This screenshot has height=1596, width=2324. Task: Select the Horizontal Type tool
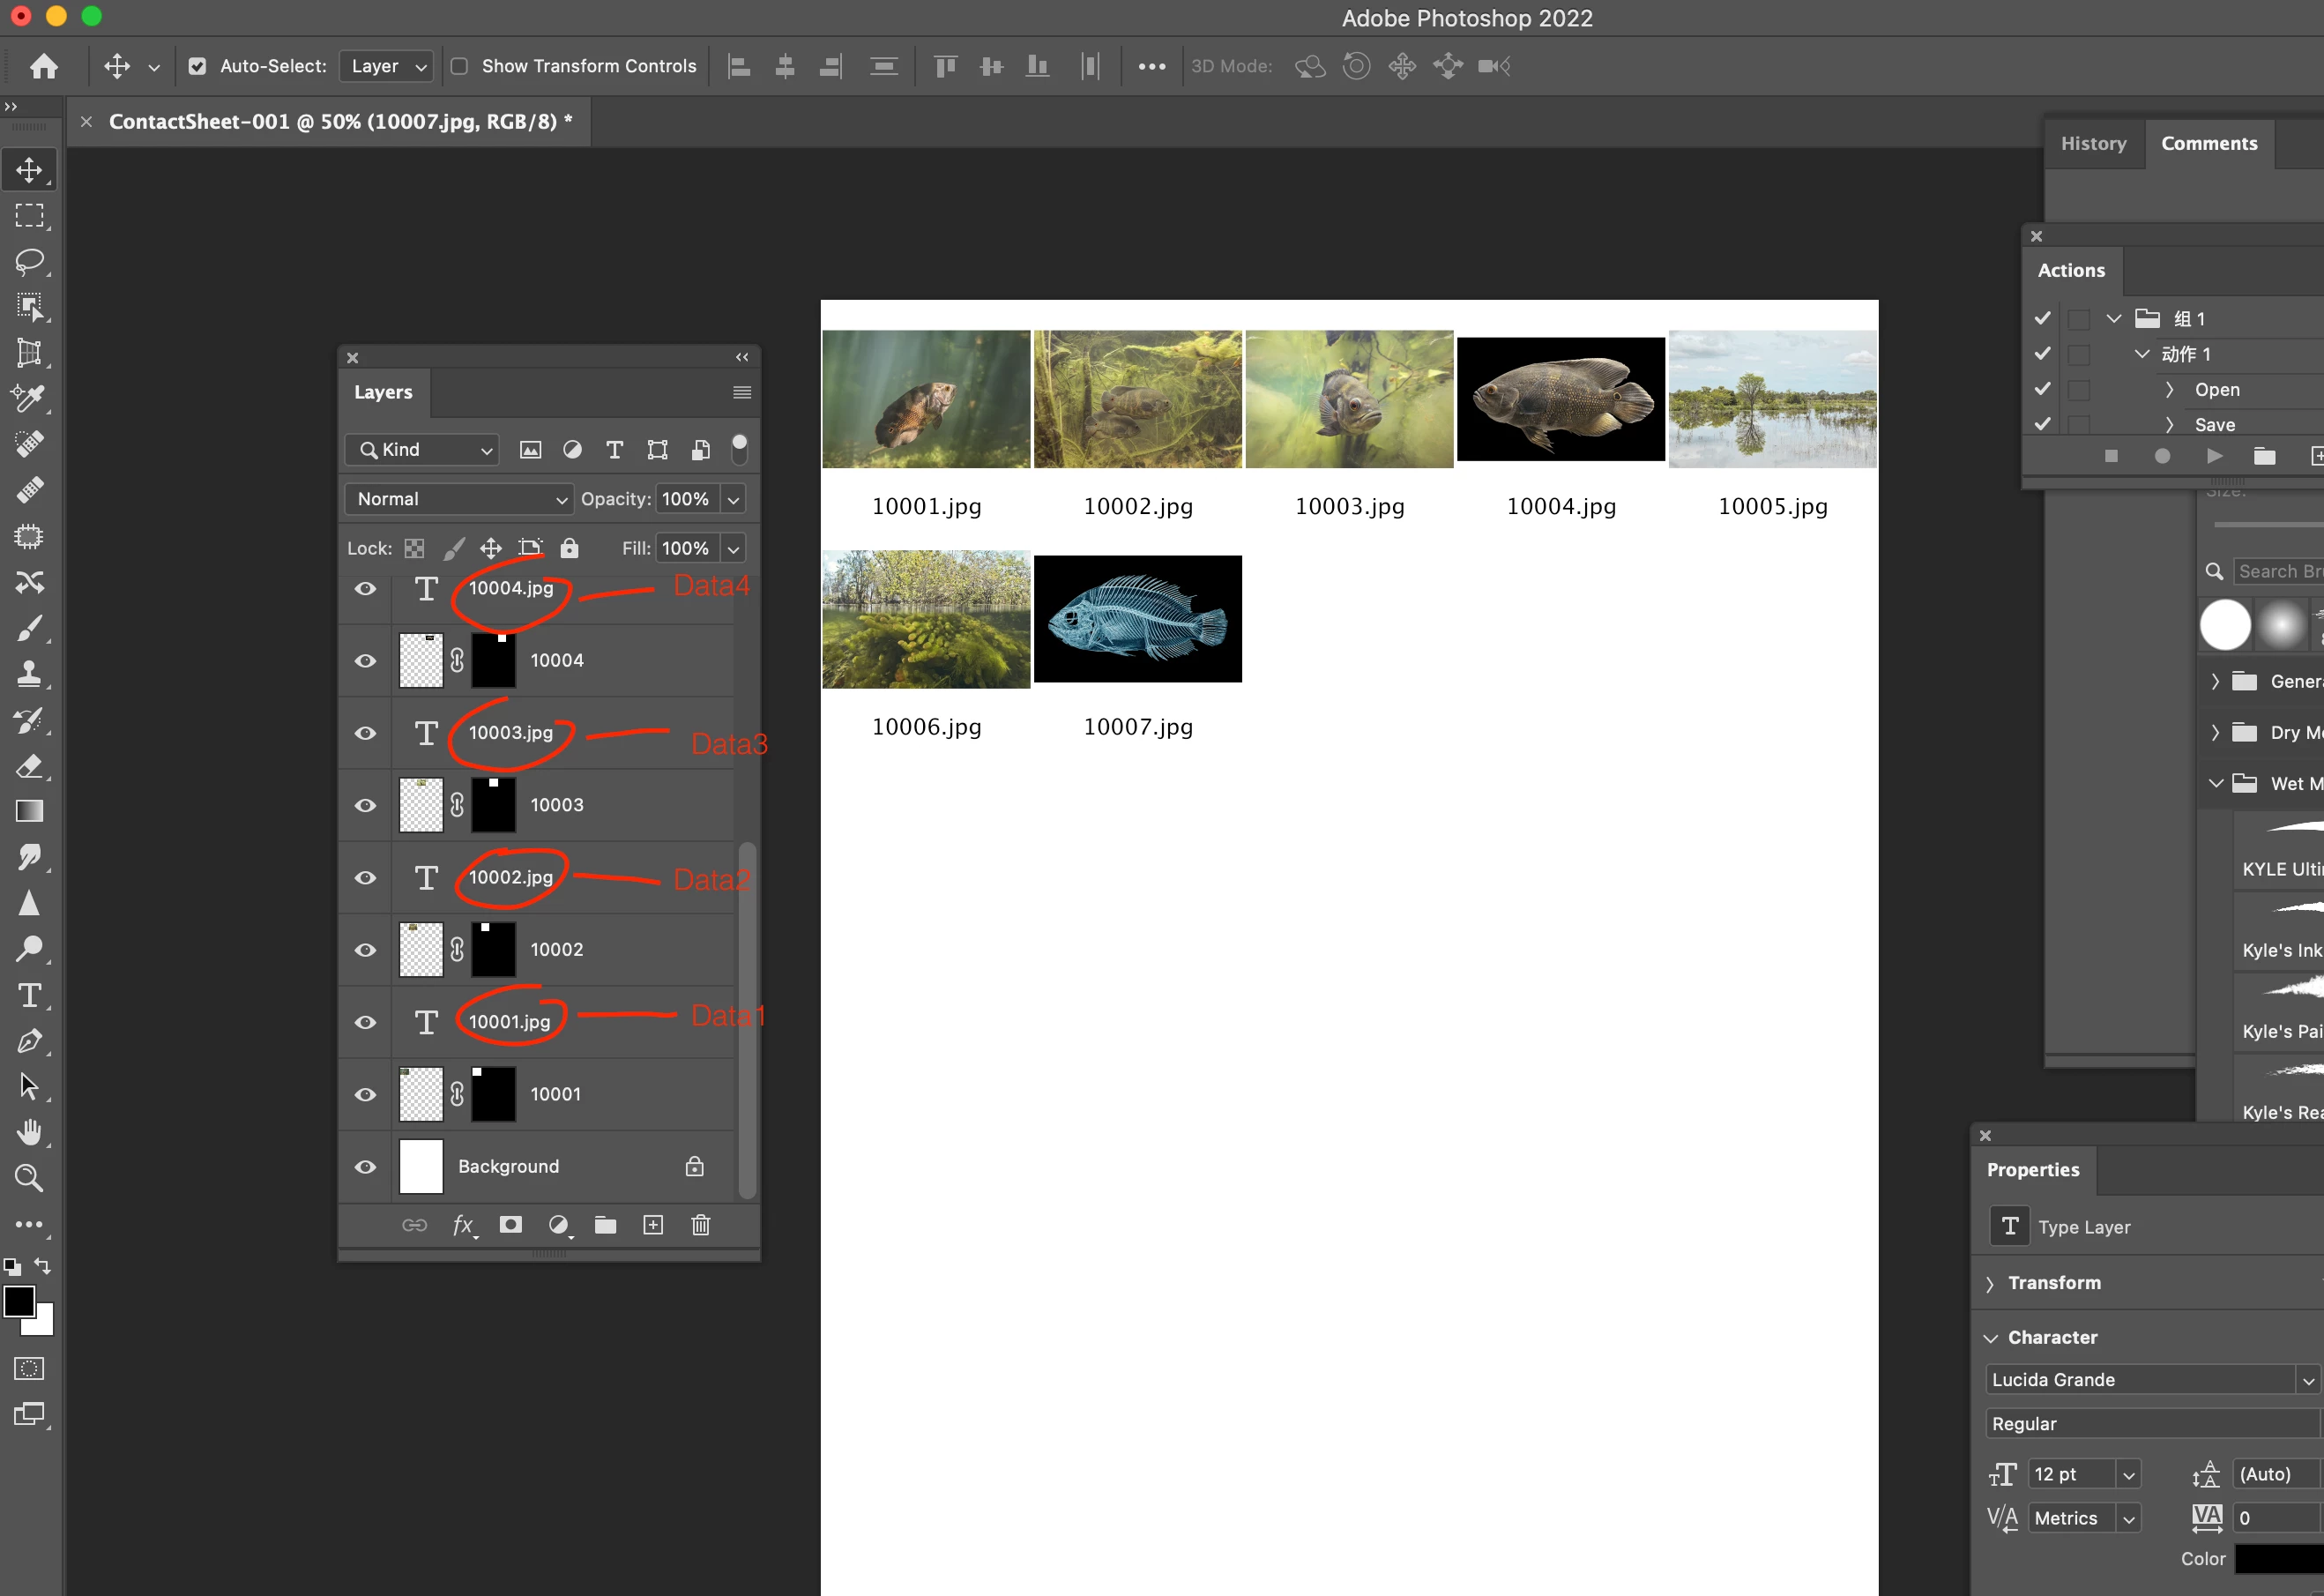29,996
